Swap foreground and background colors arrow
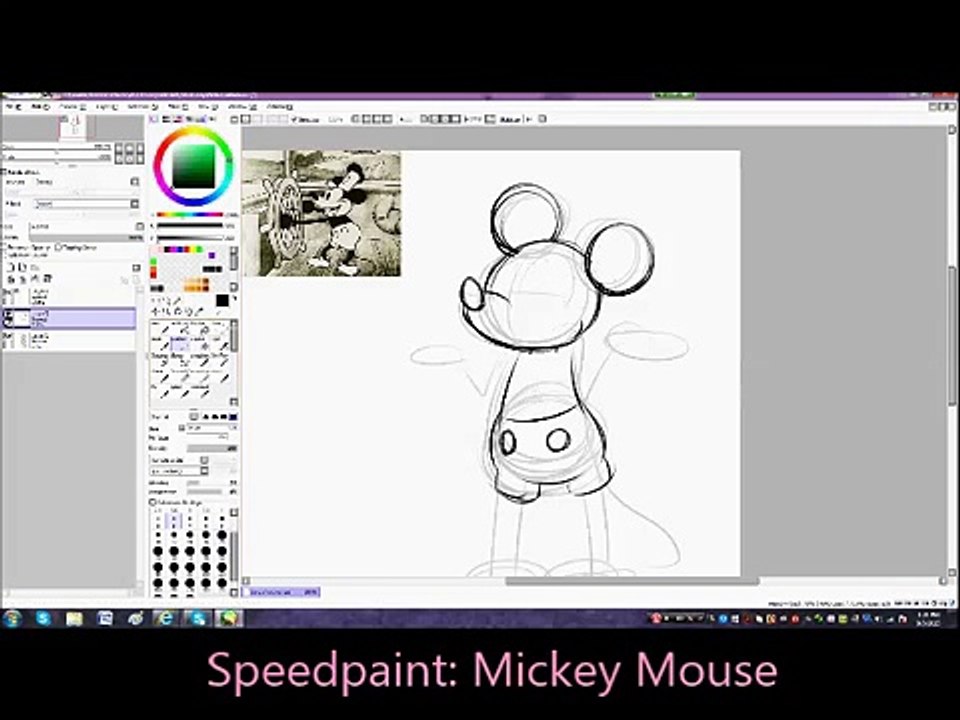The image size is (960, 720). click(234, 298)
